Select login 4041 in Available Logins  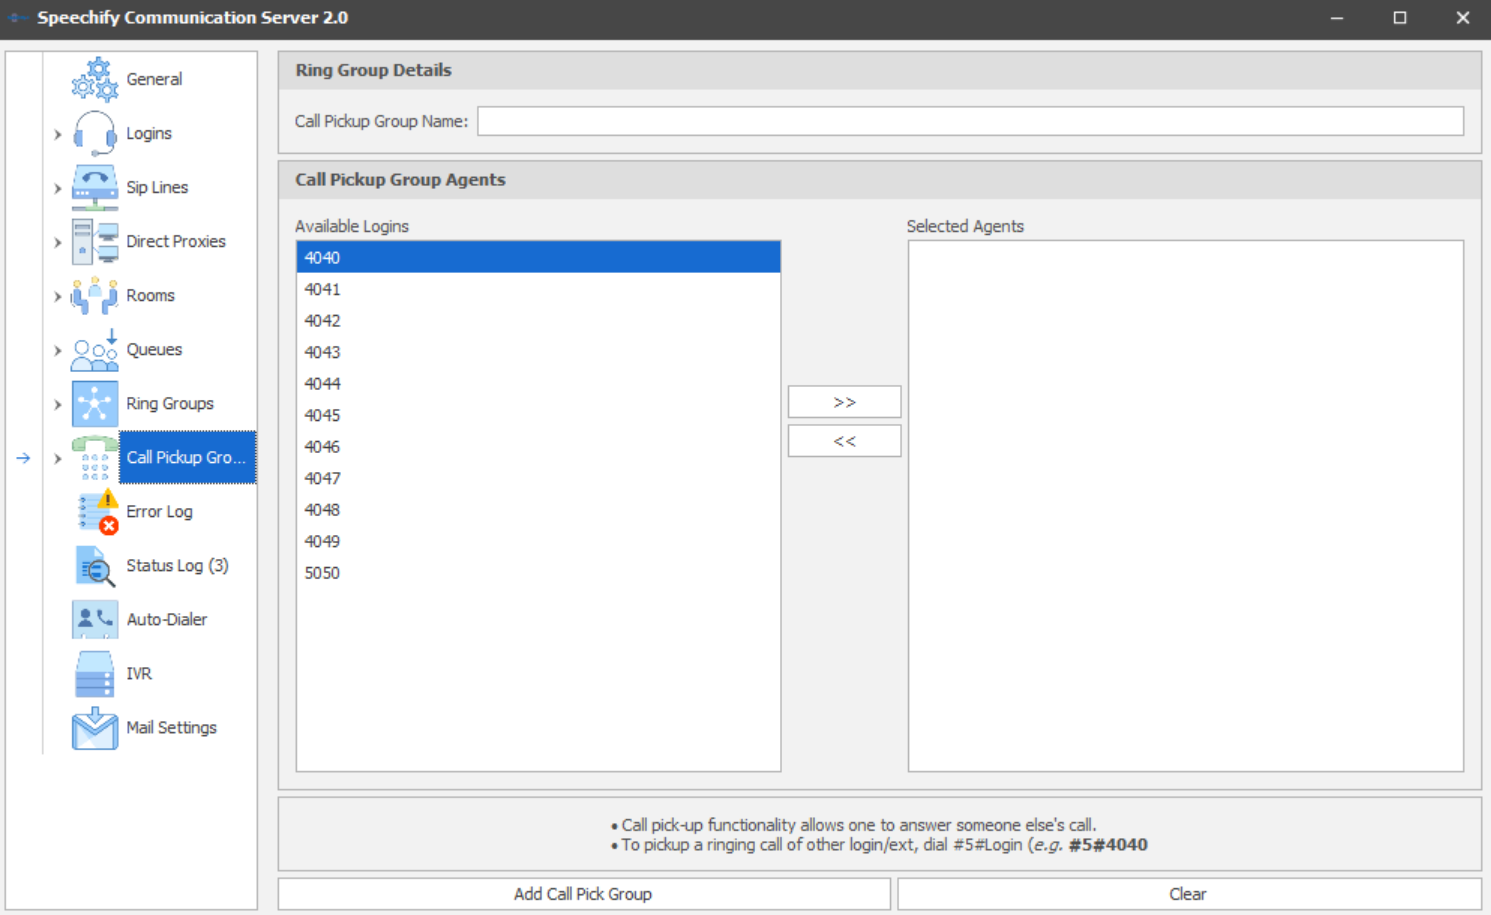[x=538, y=289]
